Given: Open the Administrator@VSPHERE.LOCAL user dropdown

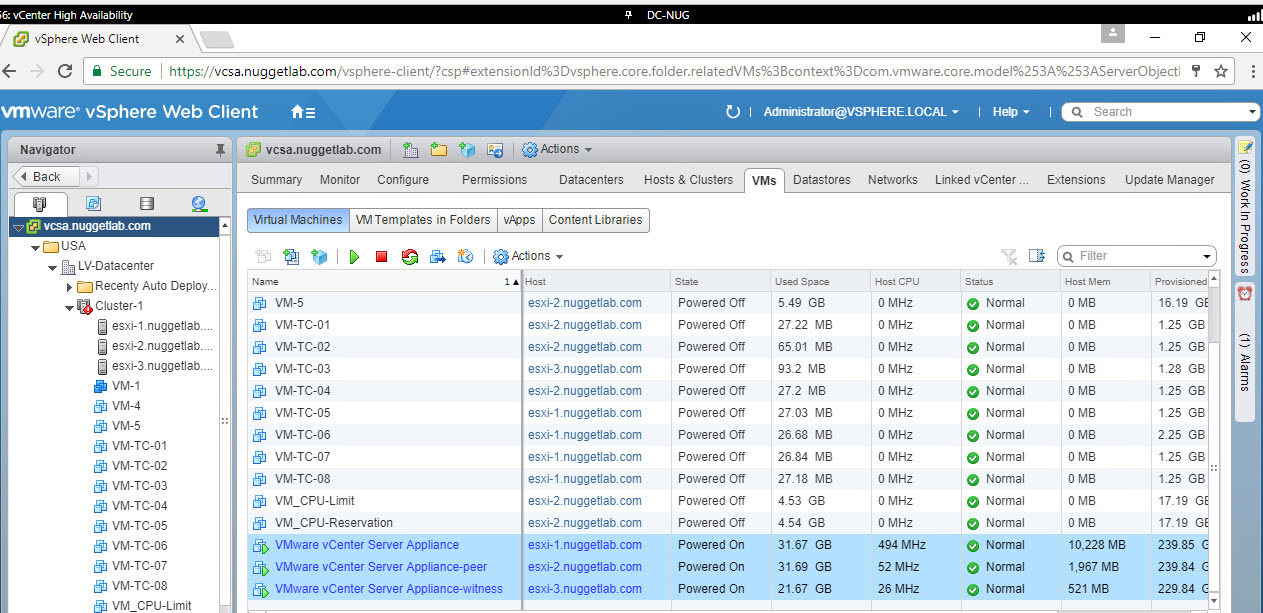Looking at the screenshot, I should click(x=860, y=112).
